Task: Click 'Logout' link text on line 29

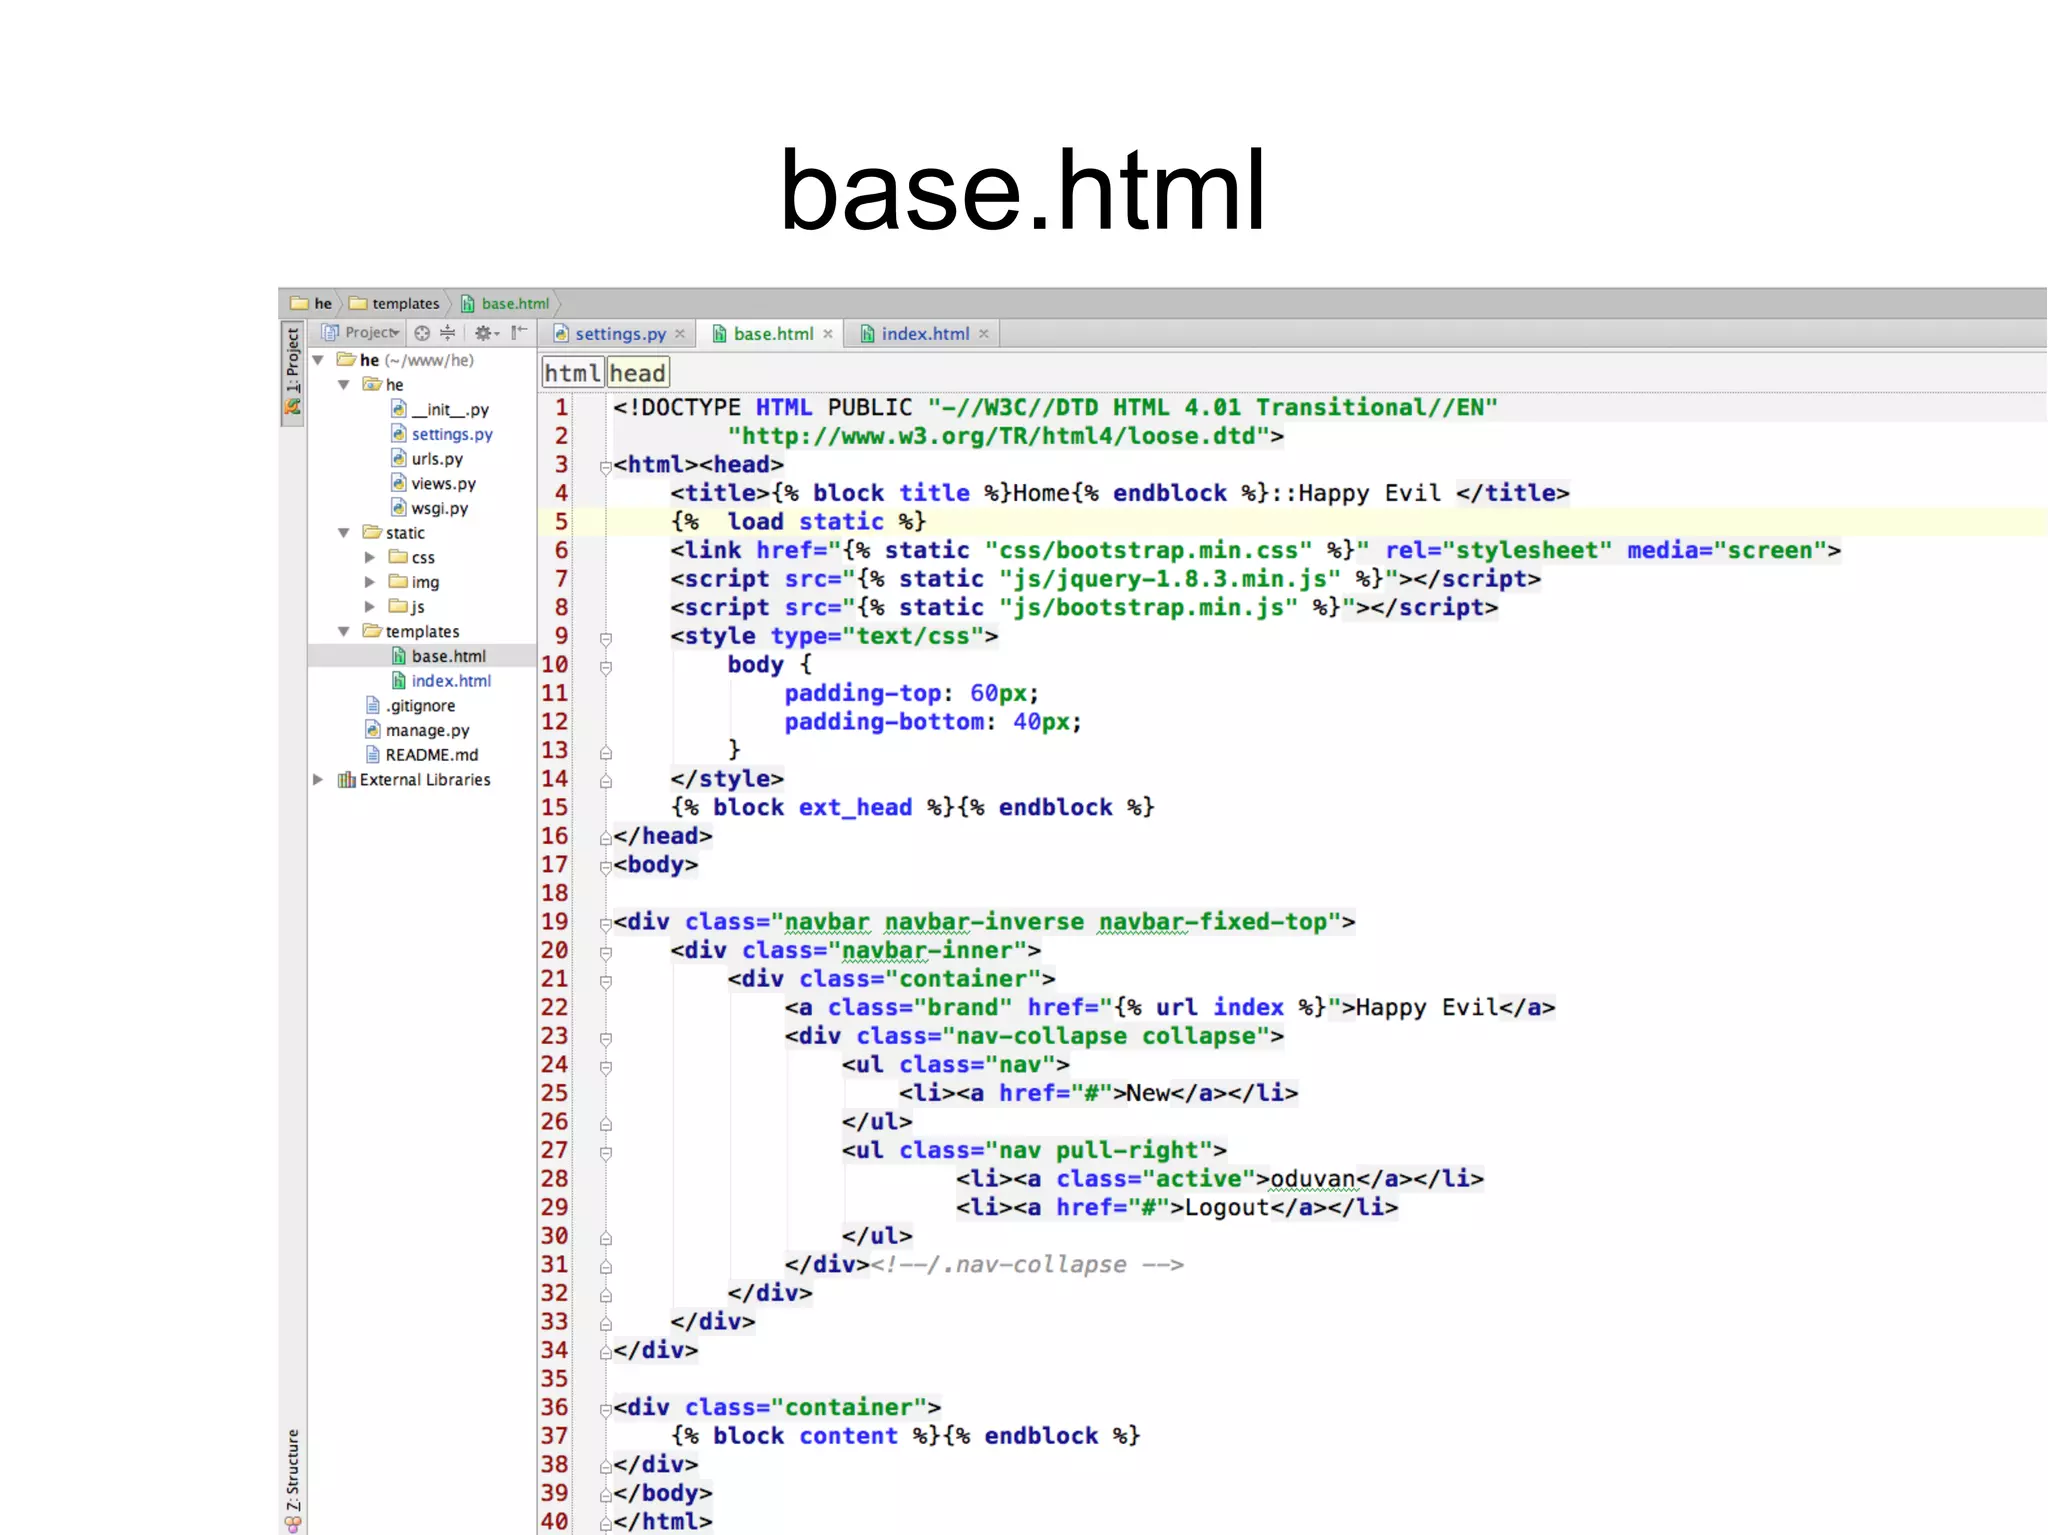Action: click(x=1226, y=1208)
